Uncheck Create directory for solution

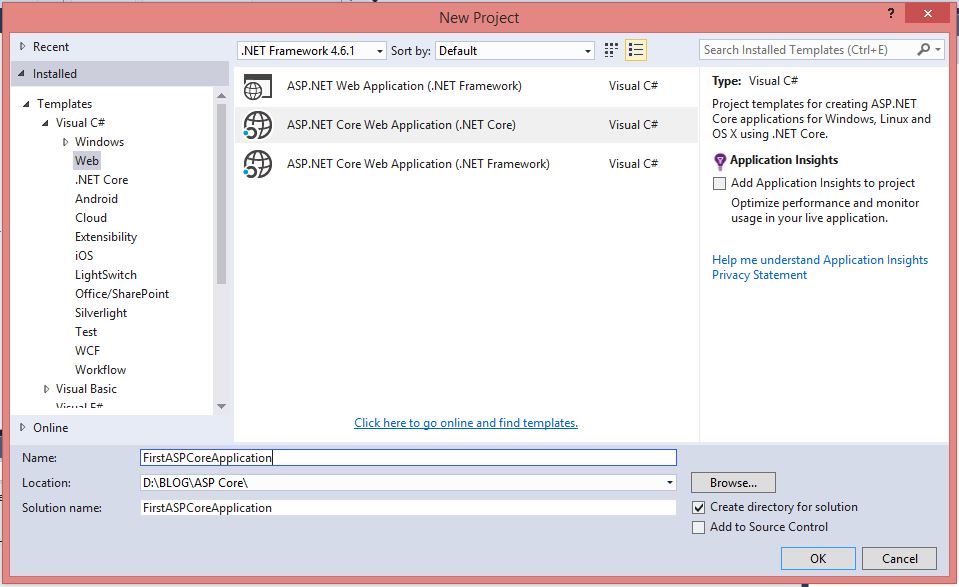696,507
